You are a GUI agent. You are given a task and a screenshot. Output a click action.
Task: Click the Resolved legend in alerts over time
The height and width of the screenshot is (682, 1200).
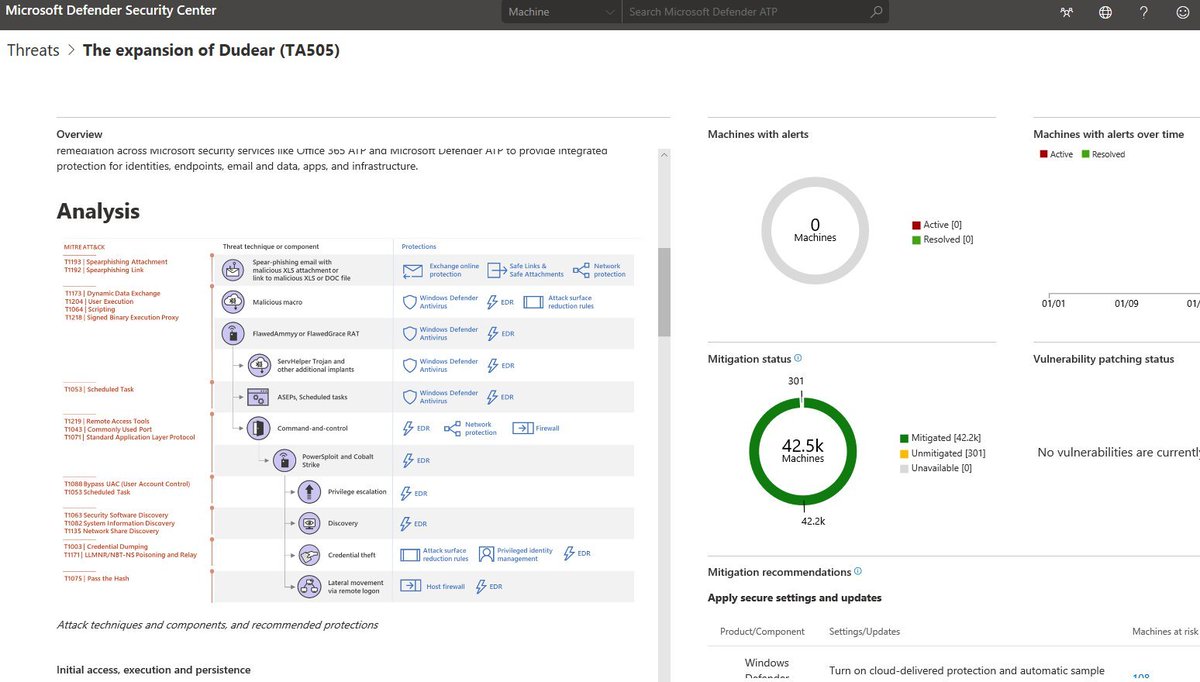click(x=1103, y=154)
